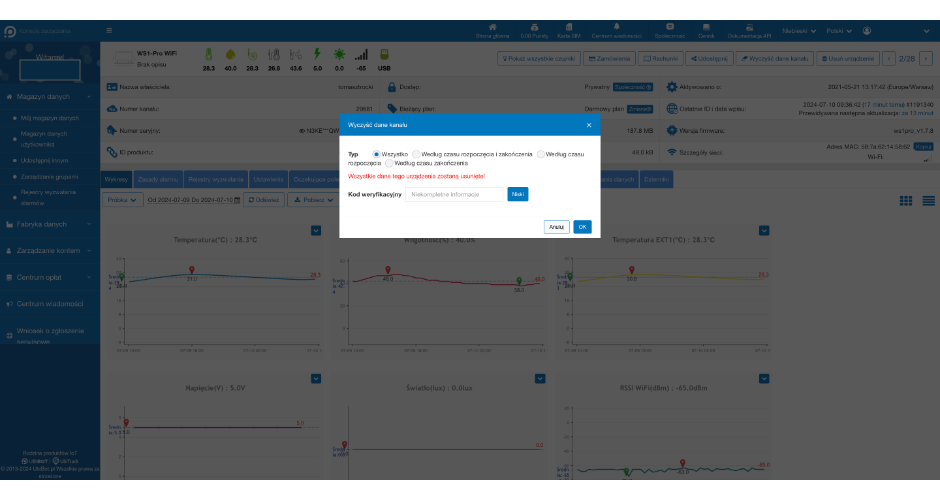
Task: Switch to list chart layout icon
Action: pyautogui.click(x=929, y=201)
